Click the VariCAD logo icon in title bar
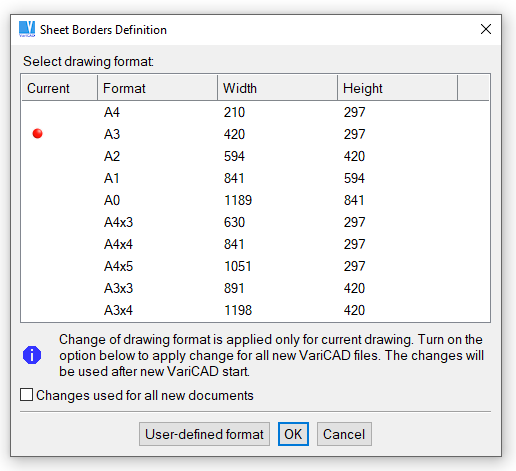 [27, 29]
